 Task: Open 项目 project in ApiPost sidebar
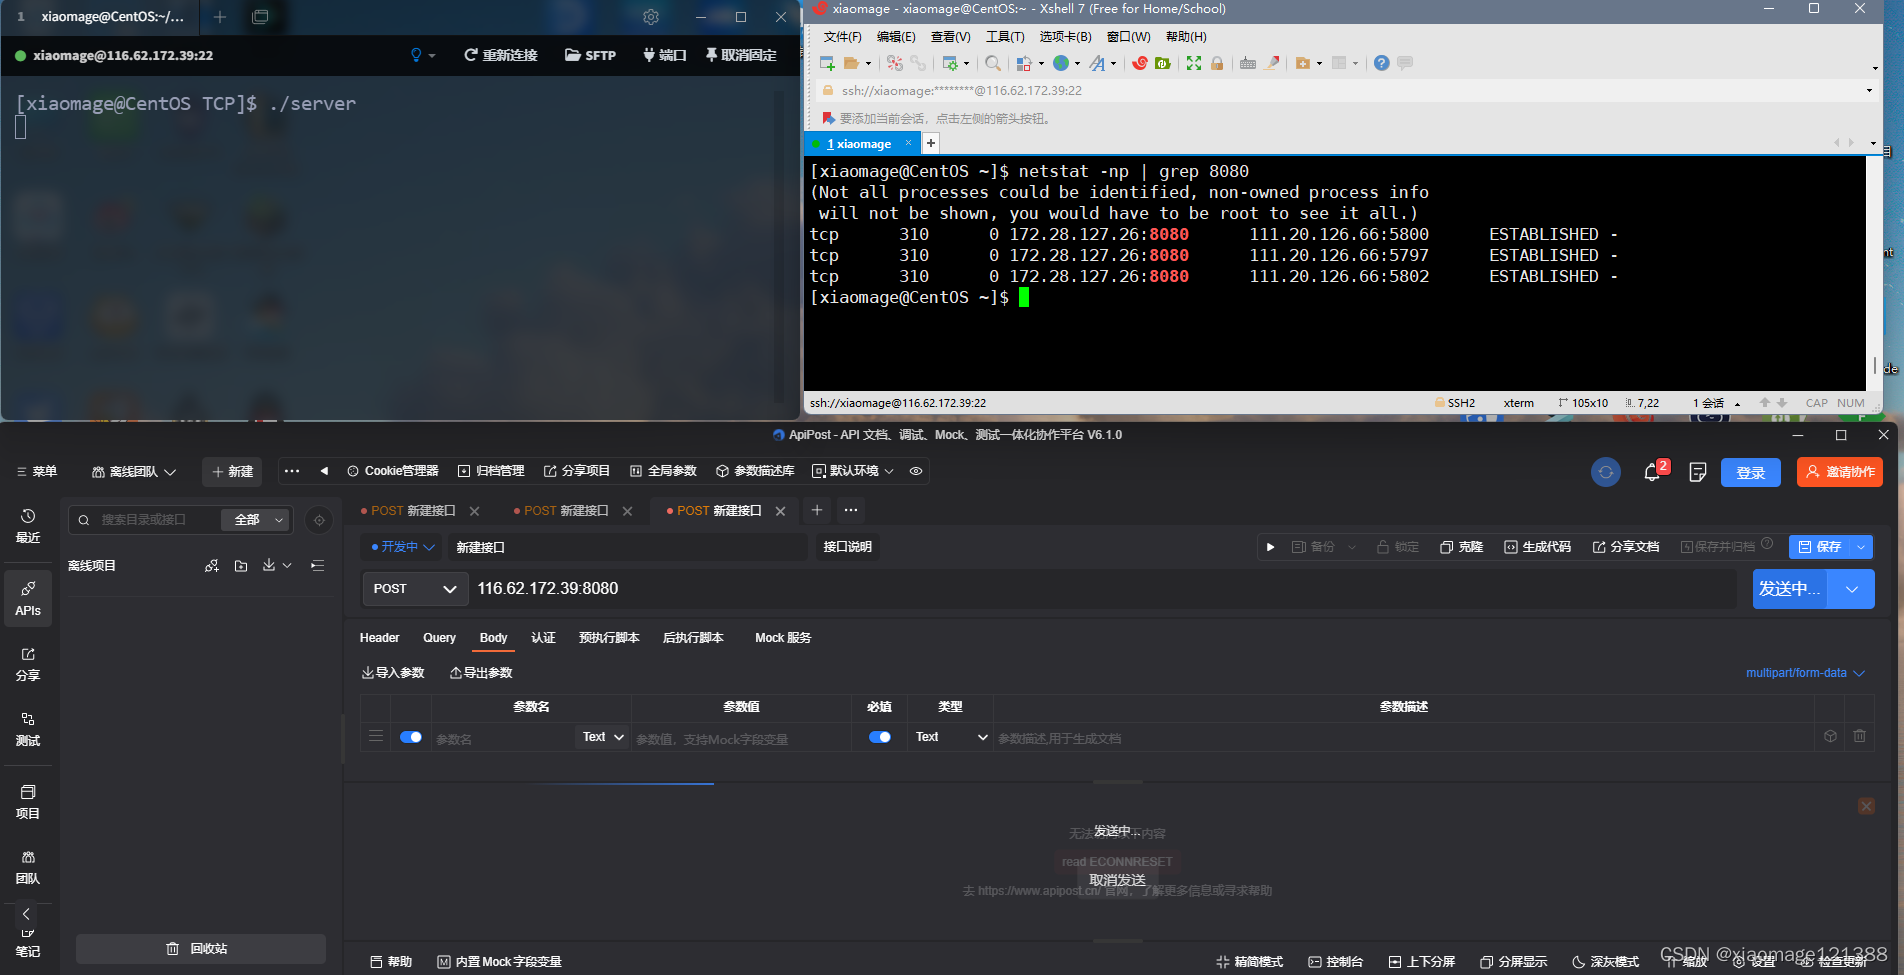point(28,802)
